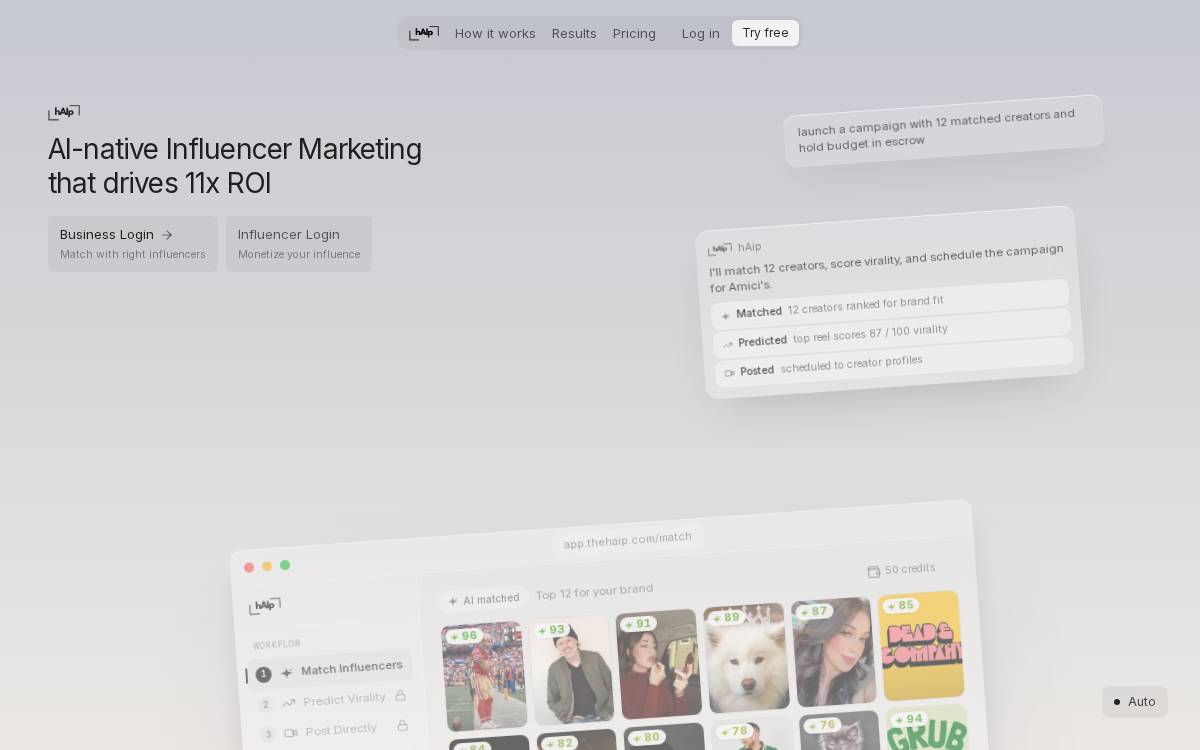
Task: Click the '50 credits' label
Action: pyautogui.click(x=910, y=569)
